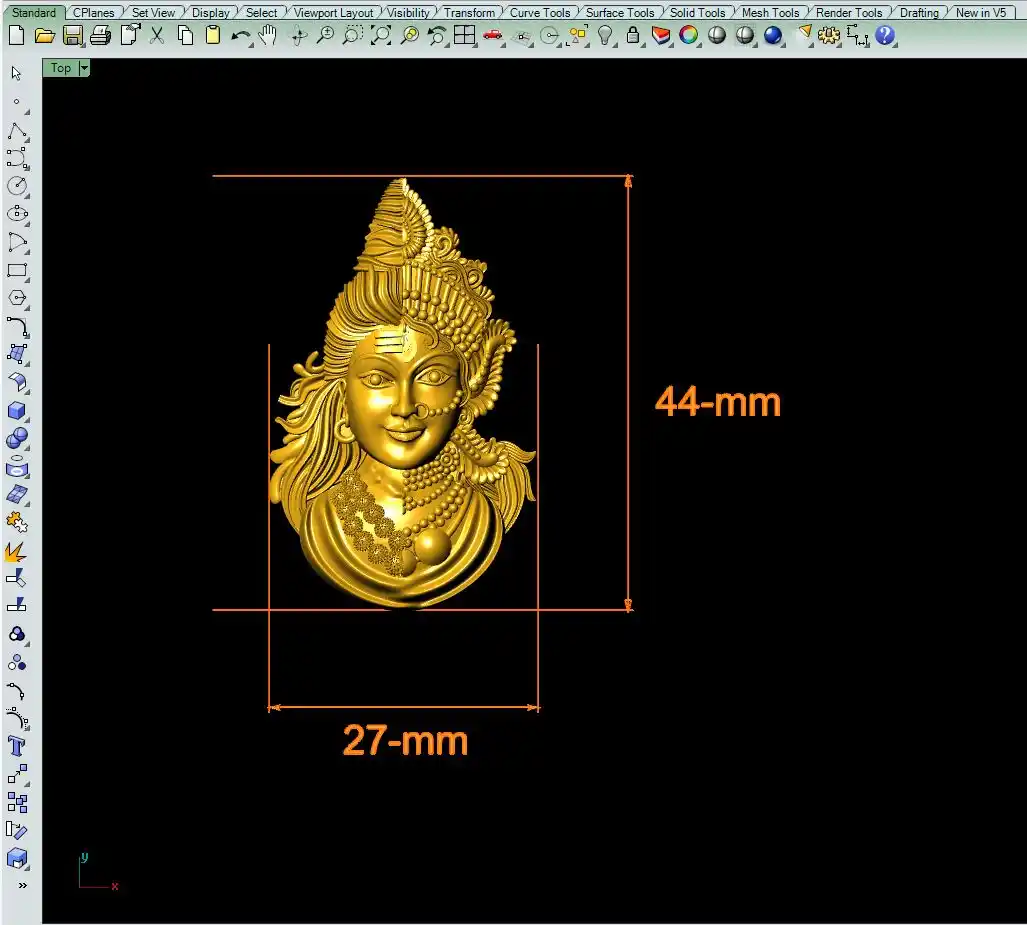Open the Options gear icon

coord(828,35)
